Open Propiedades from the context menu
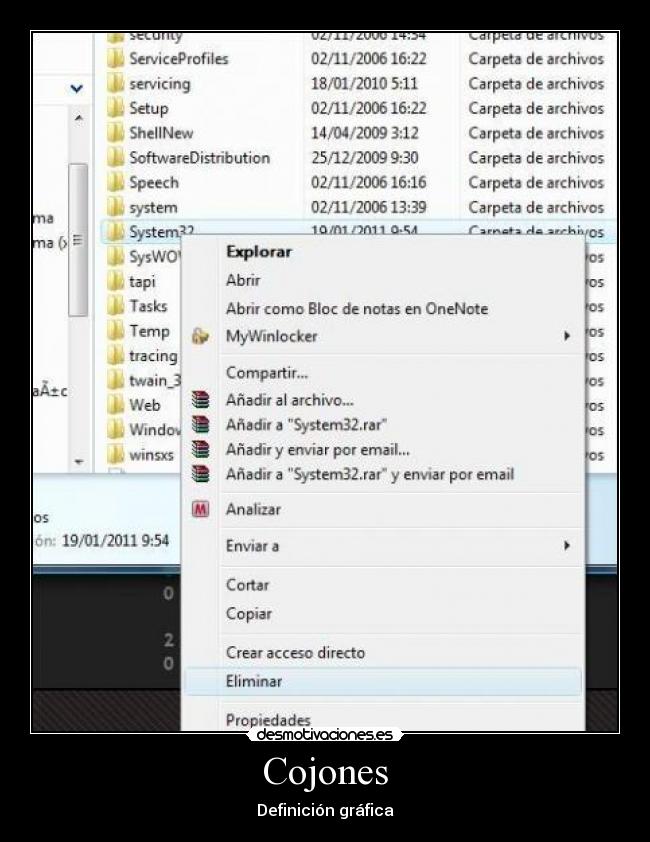 click(268, 720)
